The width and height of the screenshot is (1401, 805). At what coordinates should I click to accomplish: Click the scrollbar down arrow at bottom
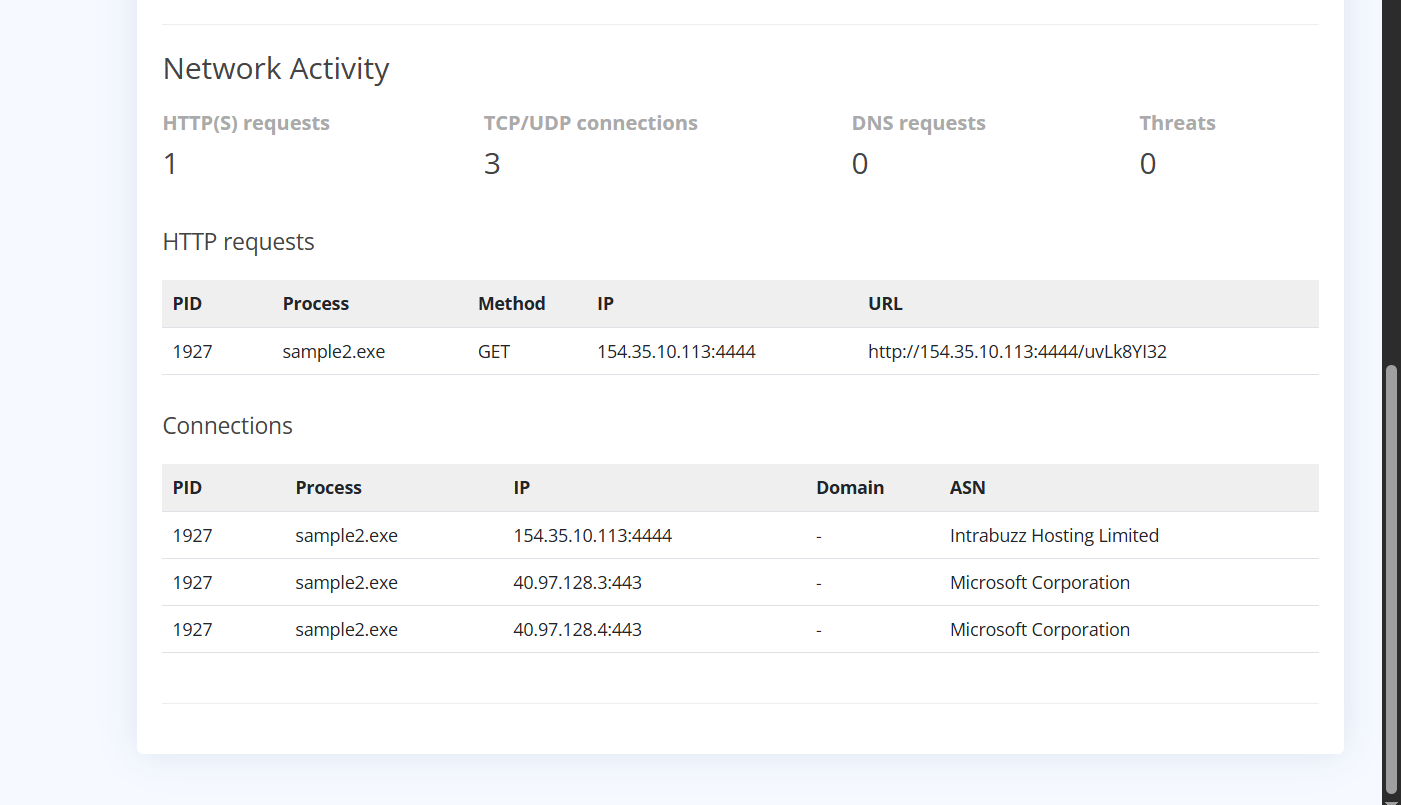pos(1391,799)
